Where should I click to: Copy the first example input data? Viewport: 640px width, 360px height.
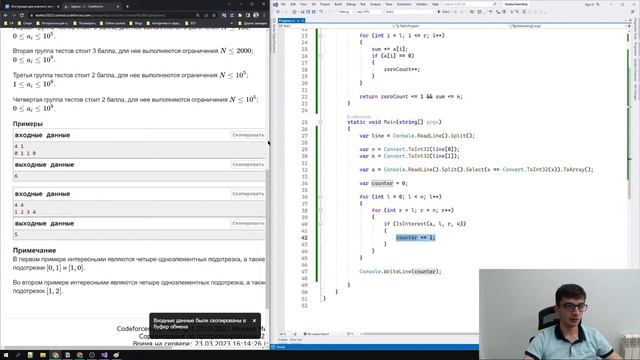248,135
